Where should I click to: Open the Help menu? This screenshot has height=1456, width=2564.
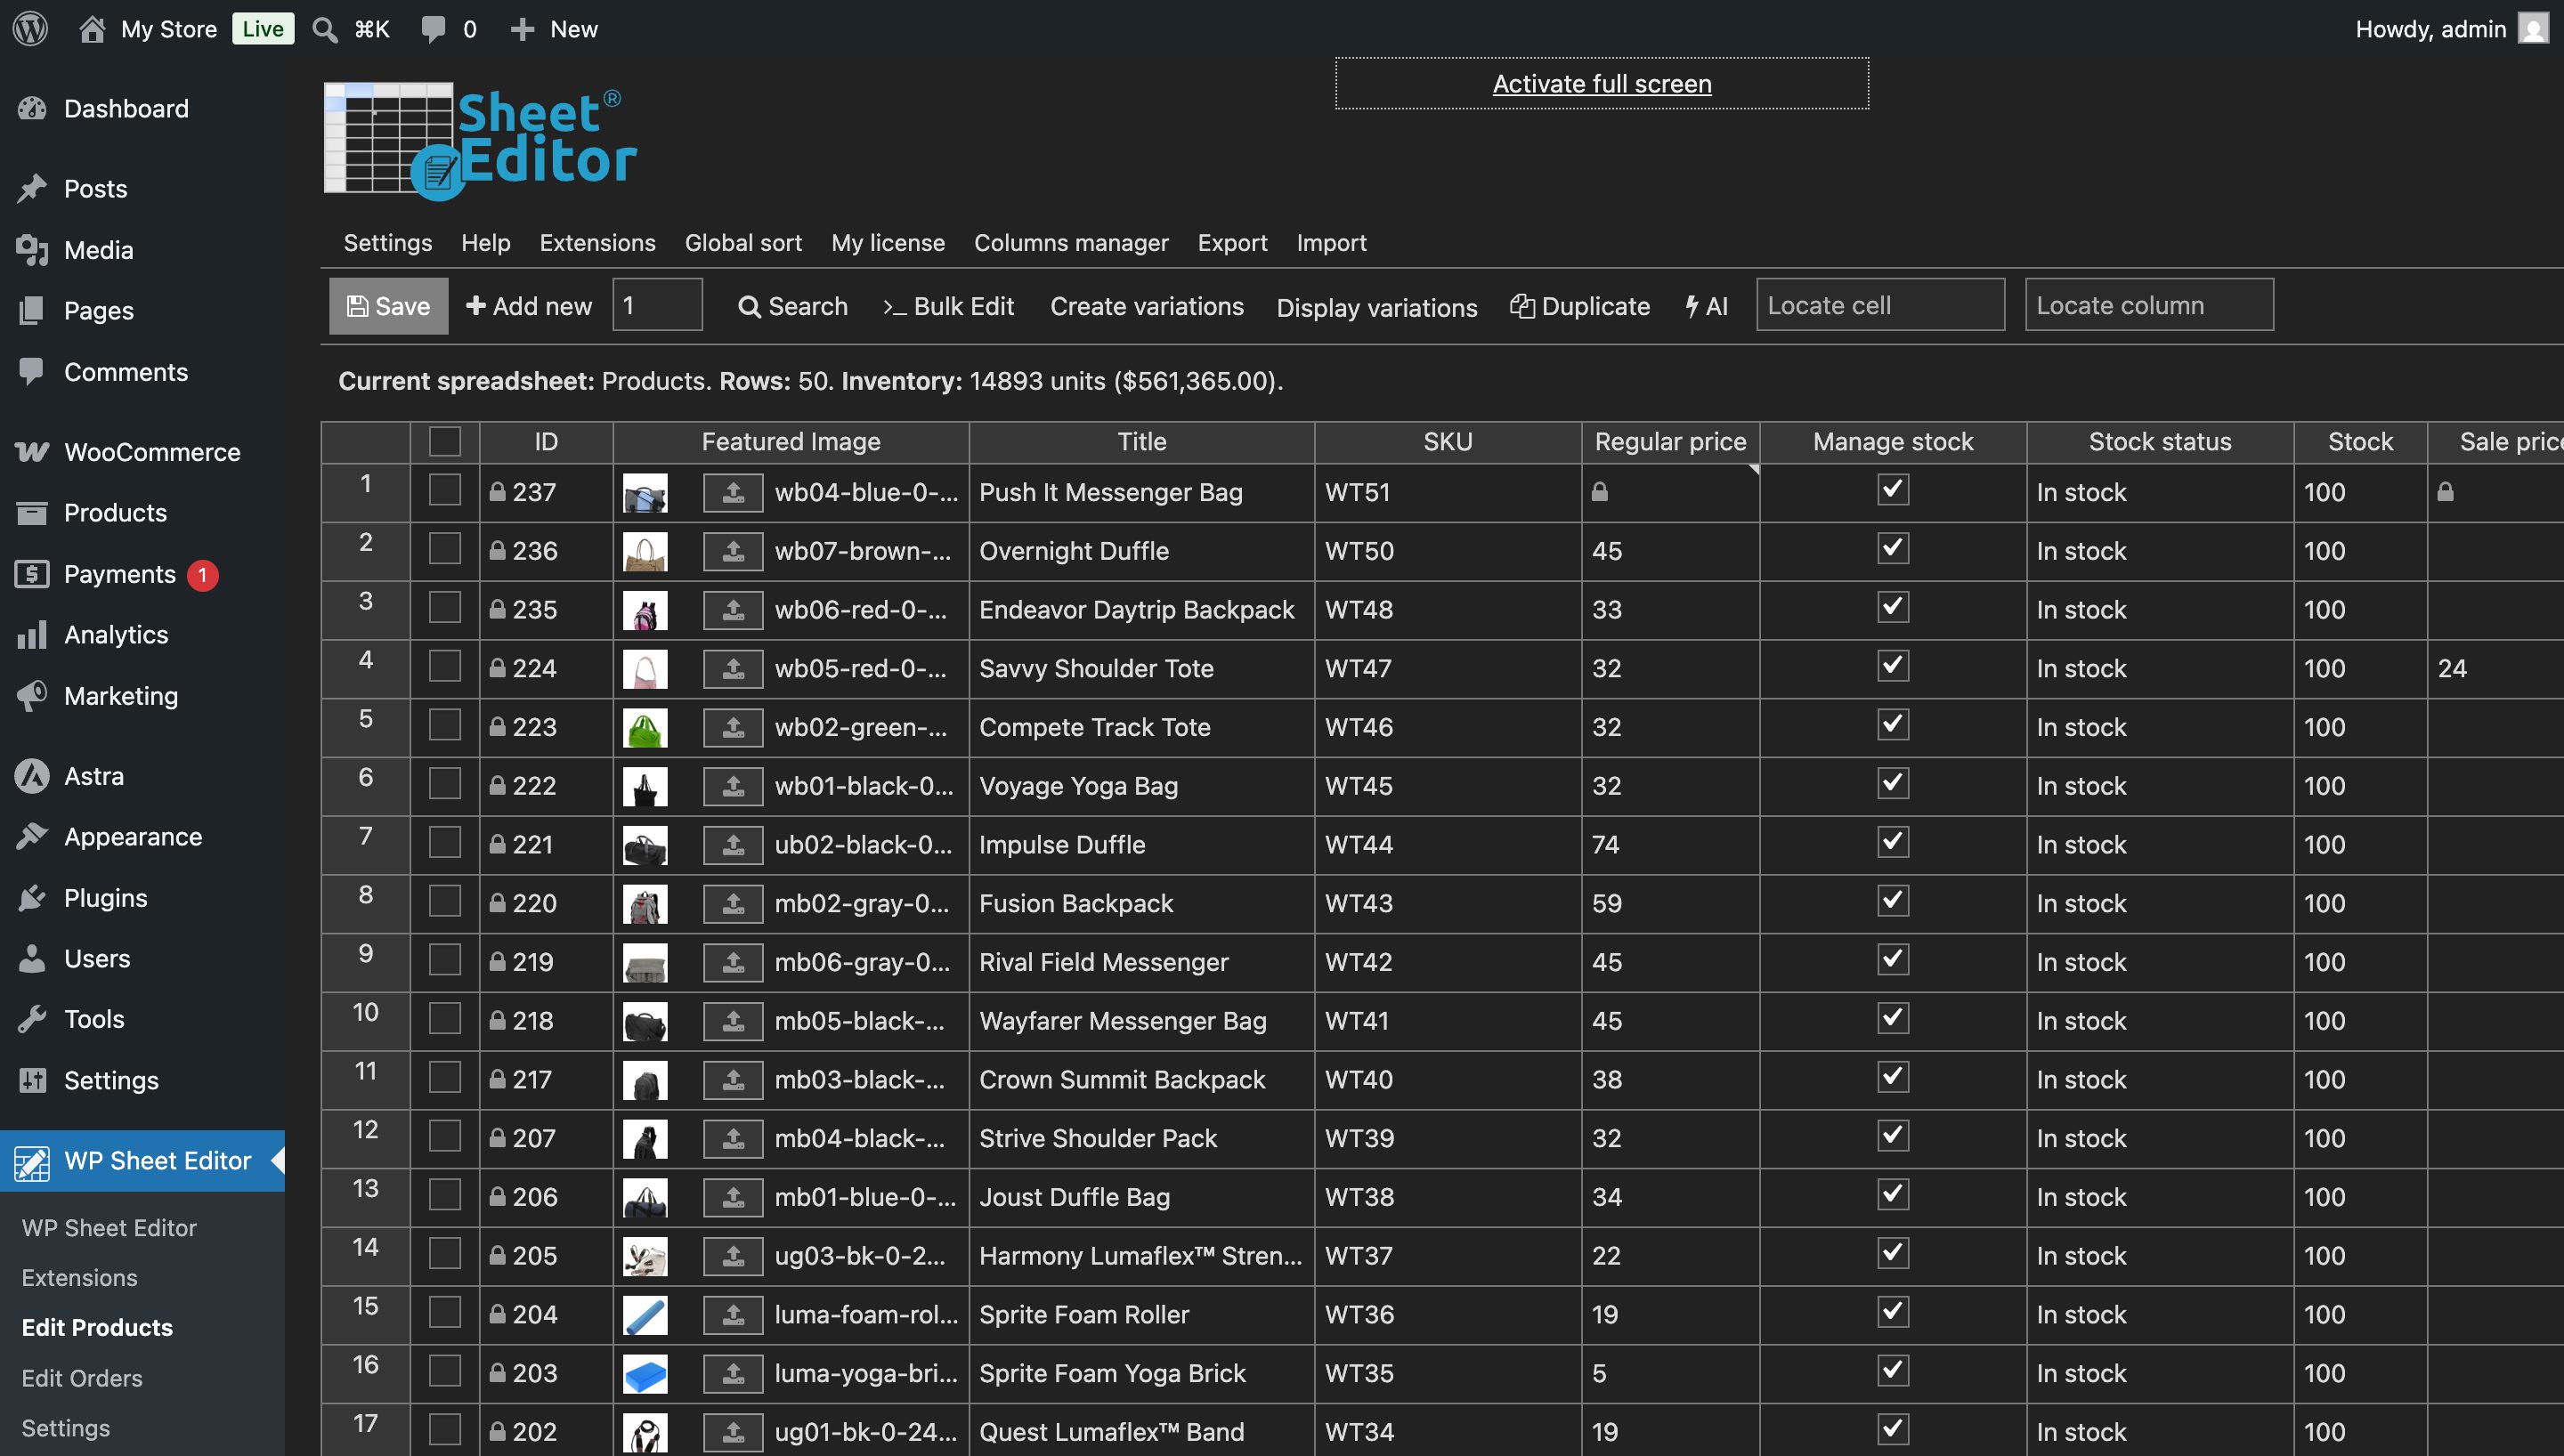486,242
